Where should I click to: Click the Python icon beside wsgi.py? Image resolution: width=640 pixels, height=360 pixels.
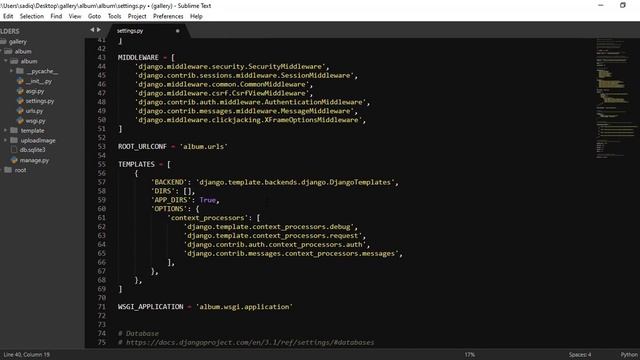click(x=20, y=121)
